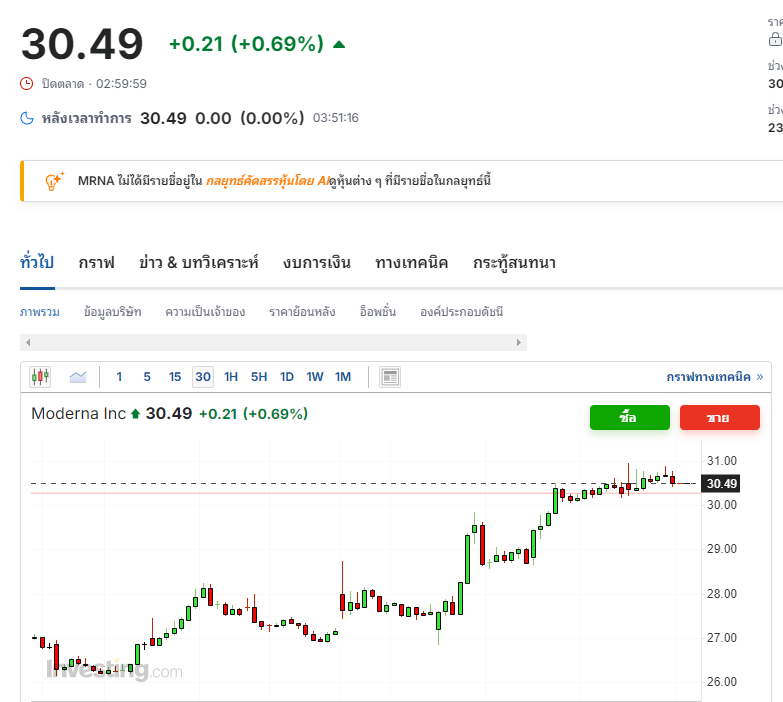
Task: Click the red market closed clock icon
Action: (26, 83)
